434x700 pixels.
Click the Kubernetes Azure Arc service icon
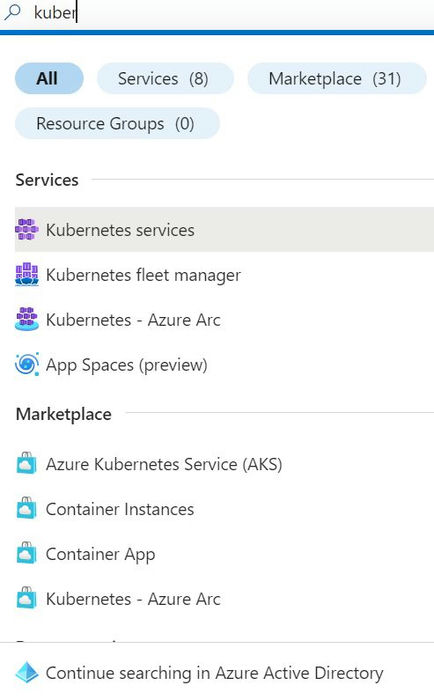27,320
